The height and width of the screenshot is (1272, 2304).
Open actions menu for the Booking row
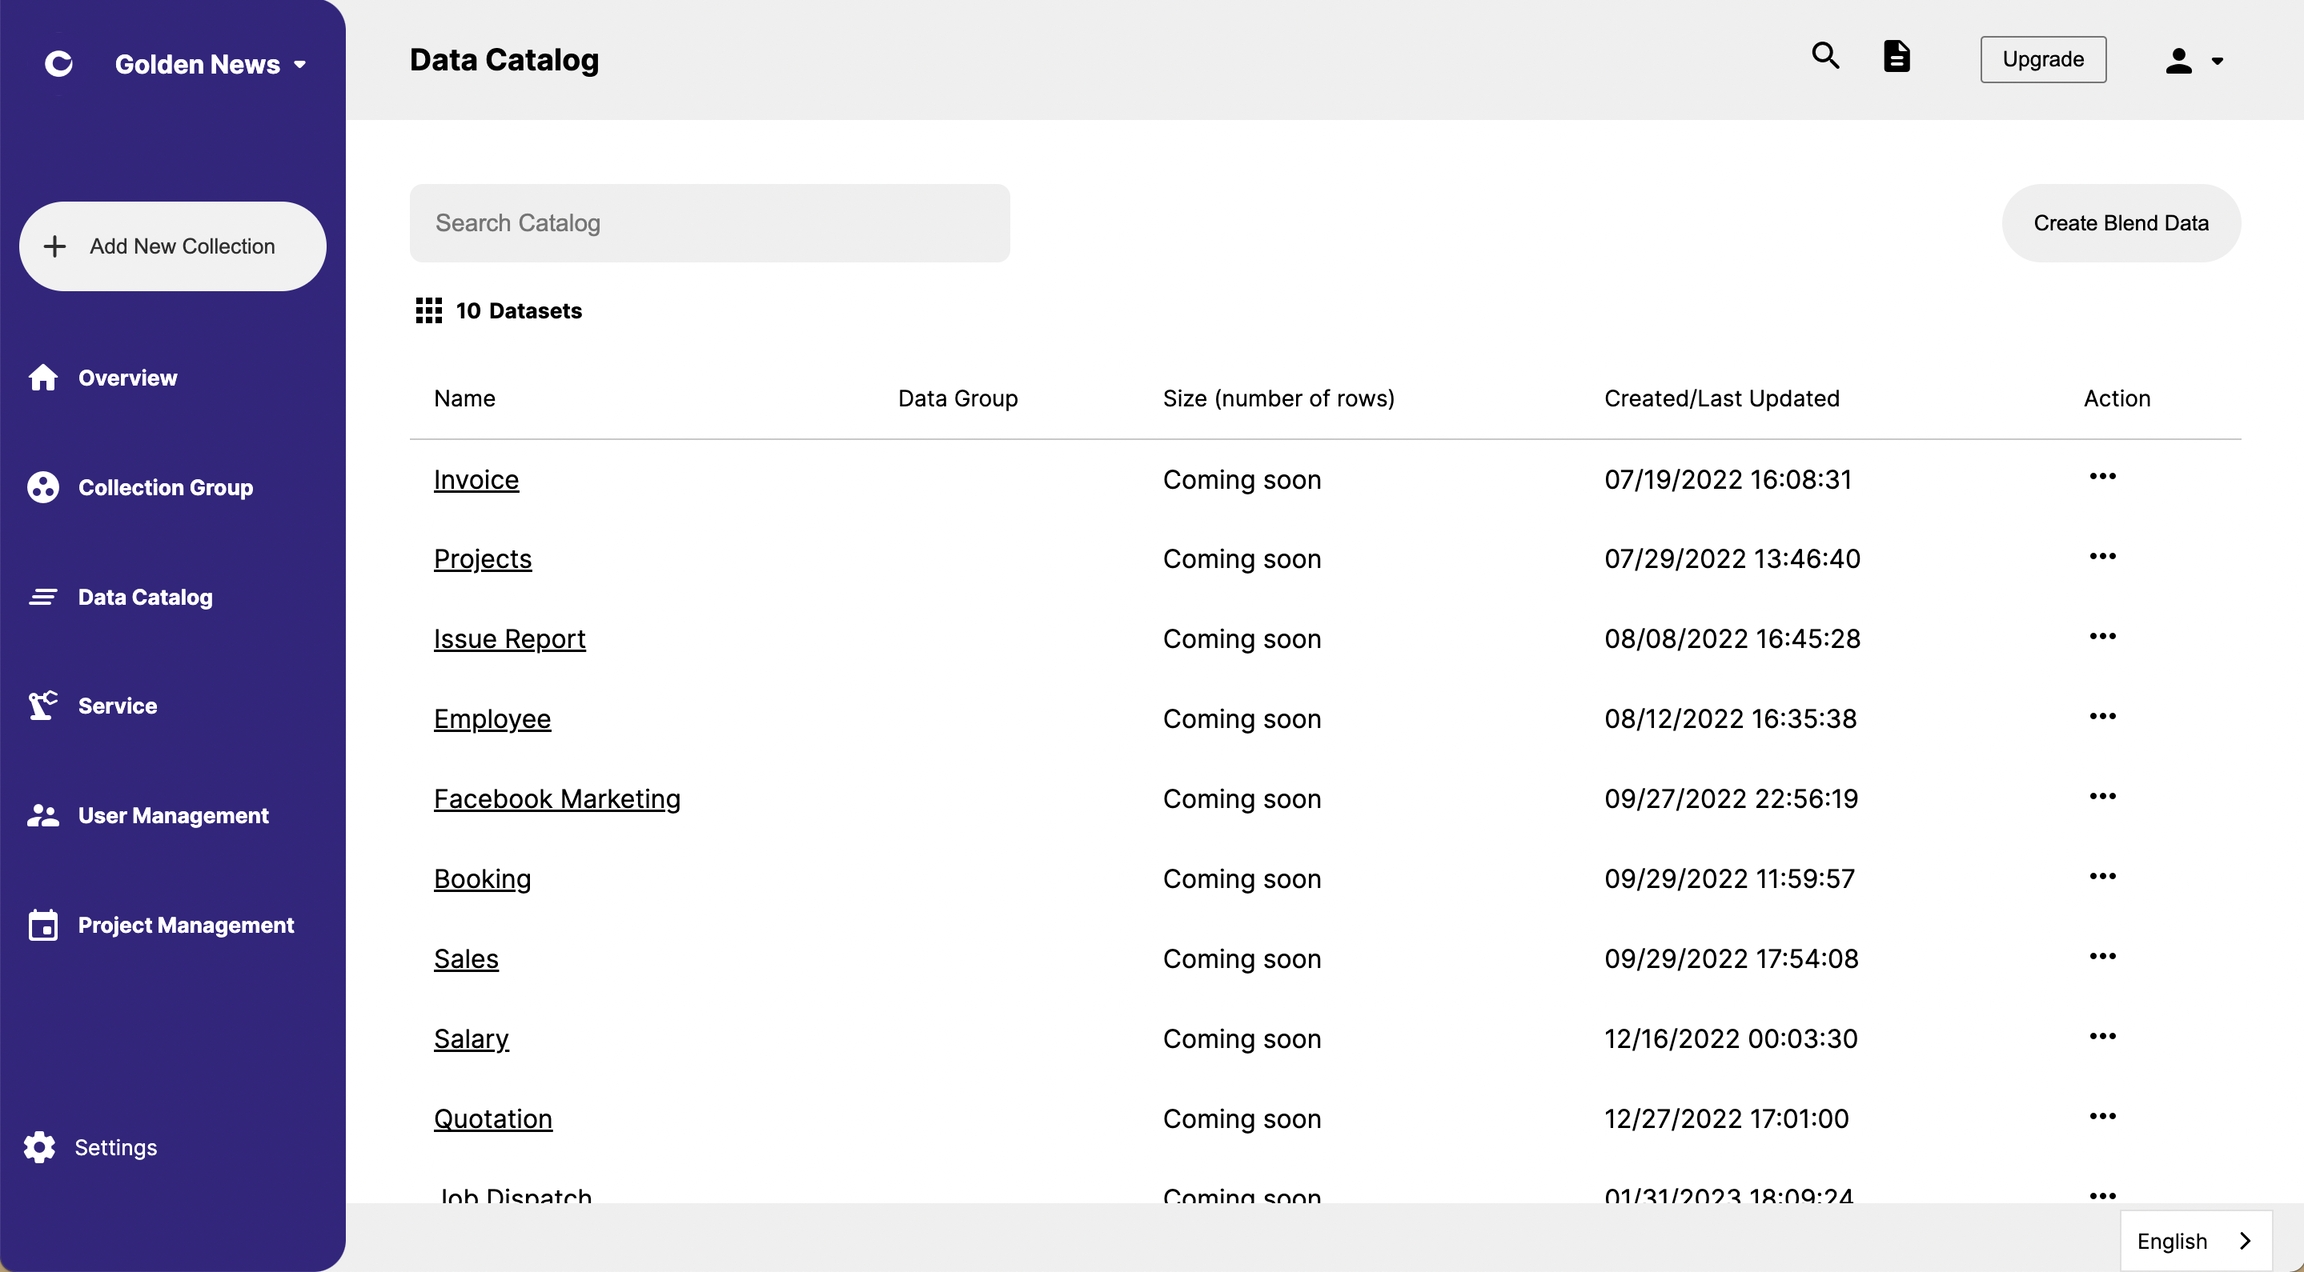pyautogui.click(x=2103, y=876)
